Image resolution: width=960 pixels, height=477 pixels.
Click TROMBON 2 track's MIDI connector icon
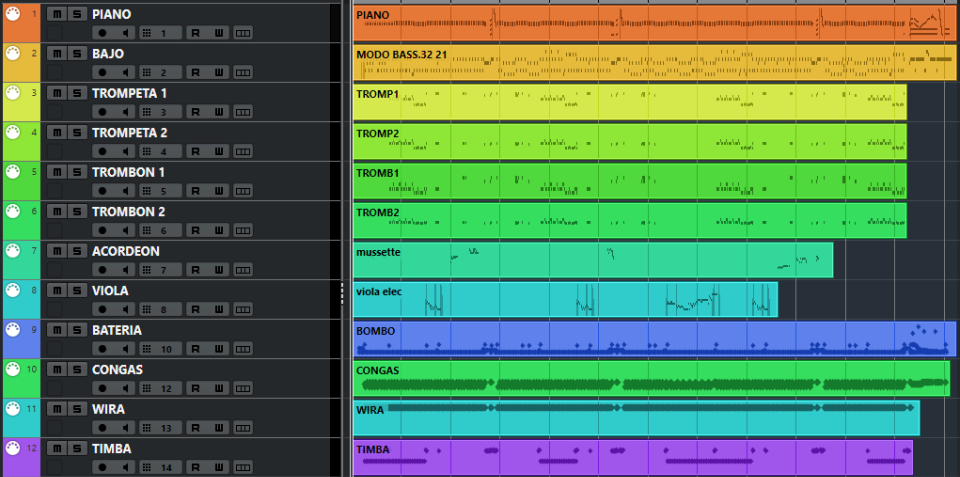point(12,211)
